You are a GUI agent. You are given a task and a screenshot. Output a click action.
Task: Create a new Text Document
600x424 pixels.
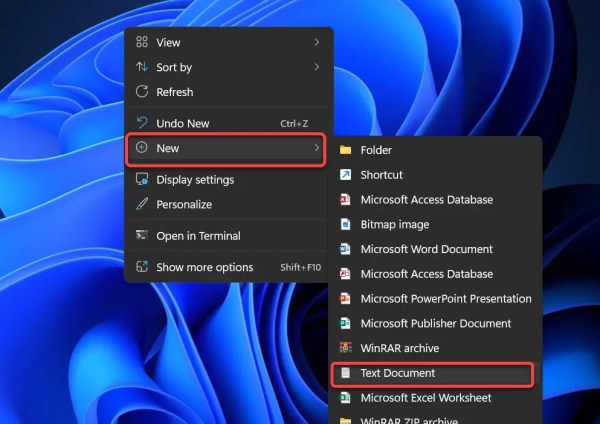pyautogui.click(x=397, y=373)
